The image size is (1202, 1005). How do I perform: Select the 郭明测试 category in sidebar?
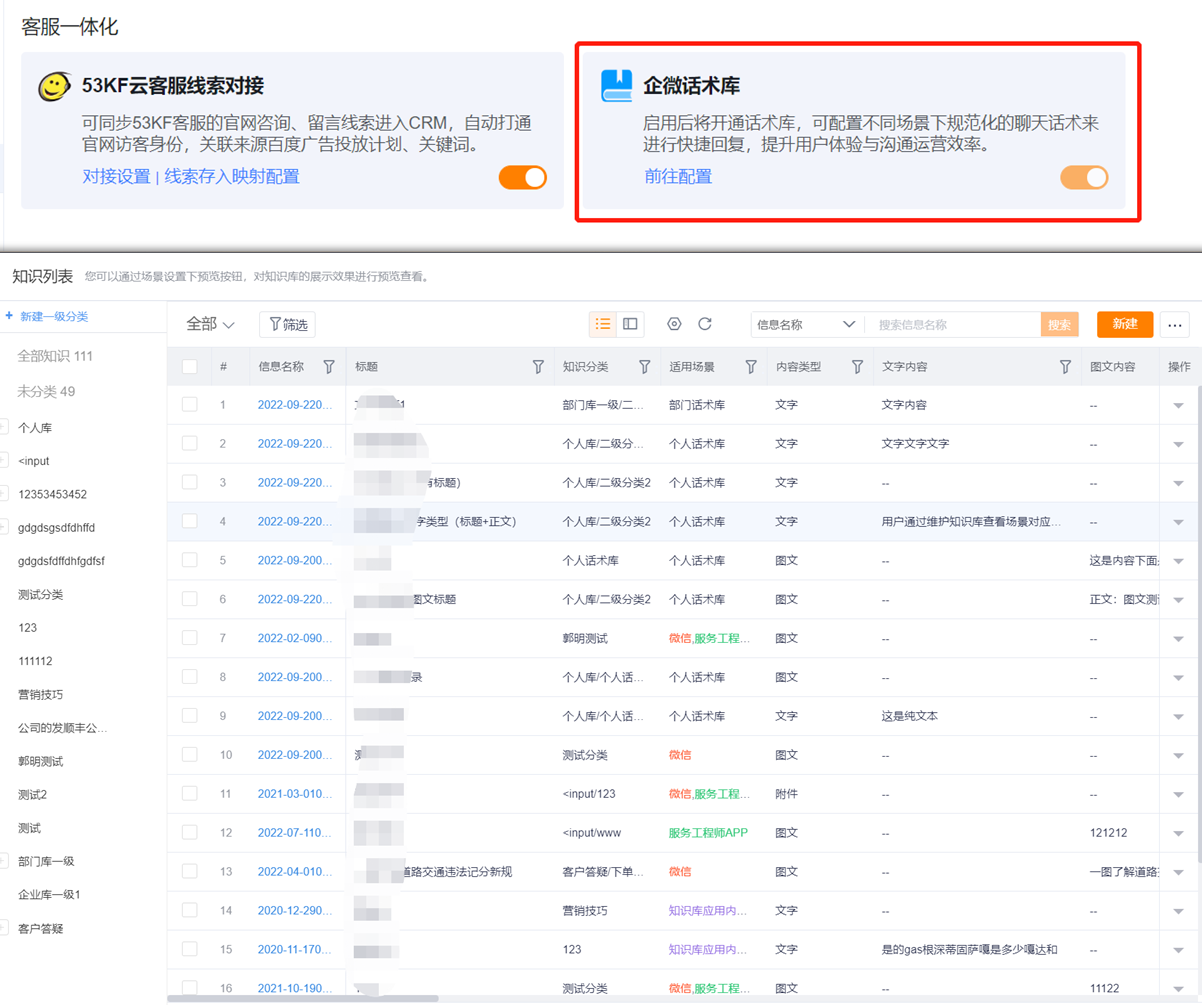[40, 761]
